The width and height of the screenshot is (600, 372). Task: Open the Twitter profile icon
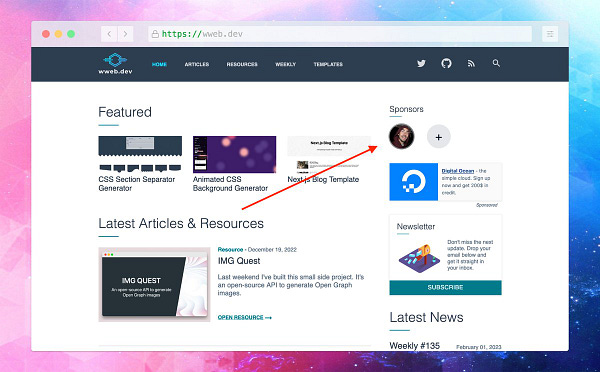[x=421, y=64]
